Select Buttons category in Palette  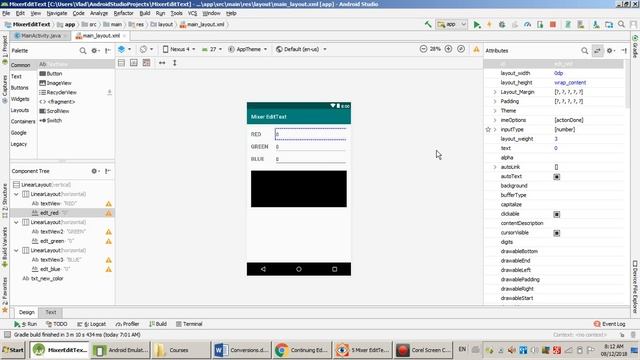pos(20,88)
